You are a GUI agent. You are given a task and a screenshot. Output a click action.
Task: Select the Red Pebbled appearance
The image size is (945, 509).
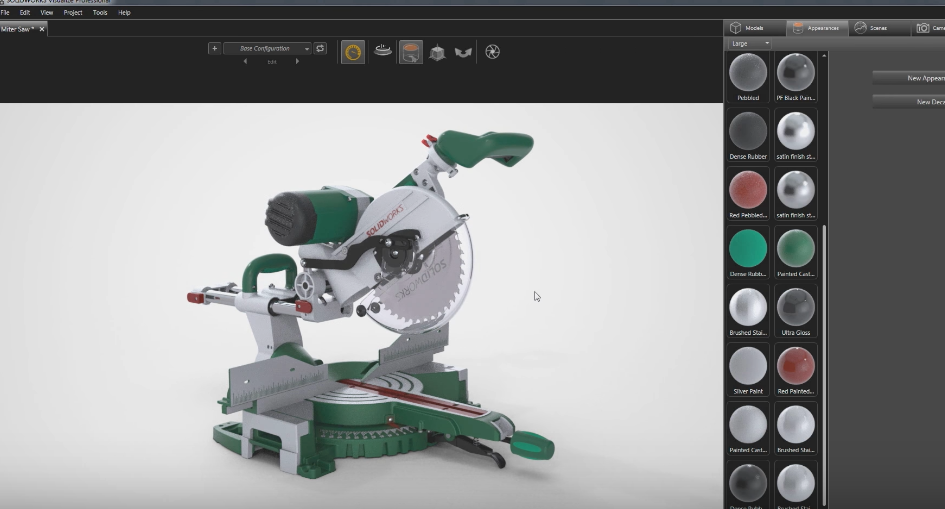tap(748, 194)
